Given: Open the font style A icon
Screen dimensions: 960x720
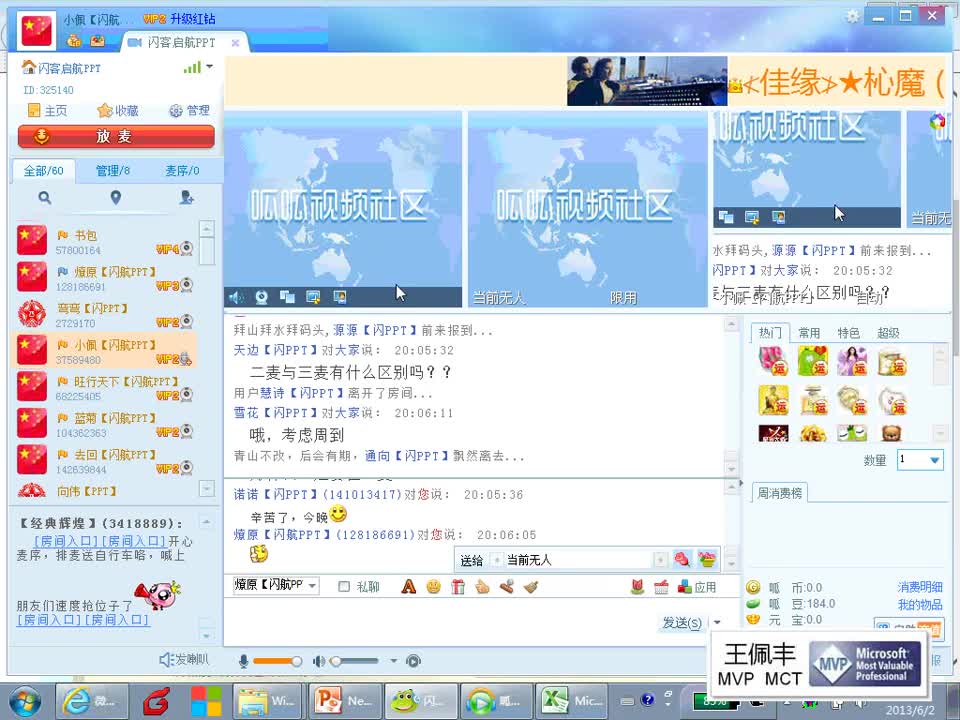Looking at the screenshot, I should click(408, 587).
